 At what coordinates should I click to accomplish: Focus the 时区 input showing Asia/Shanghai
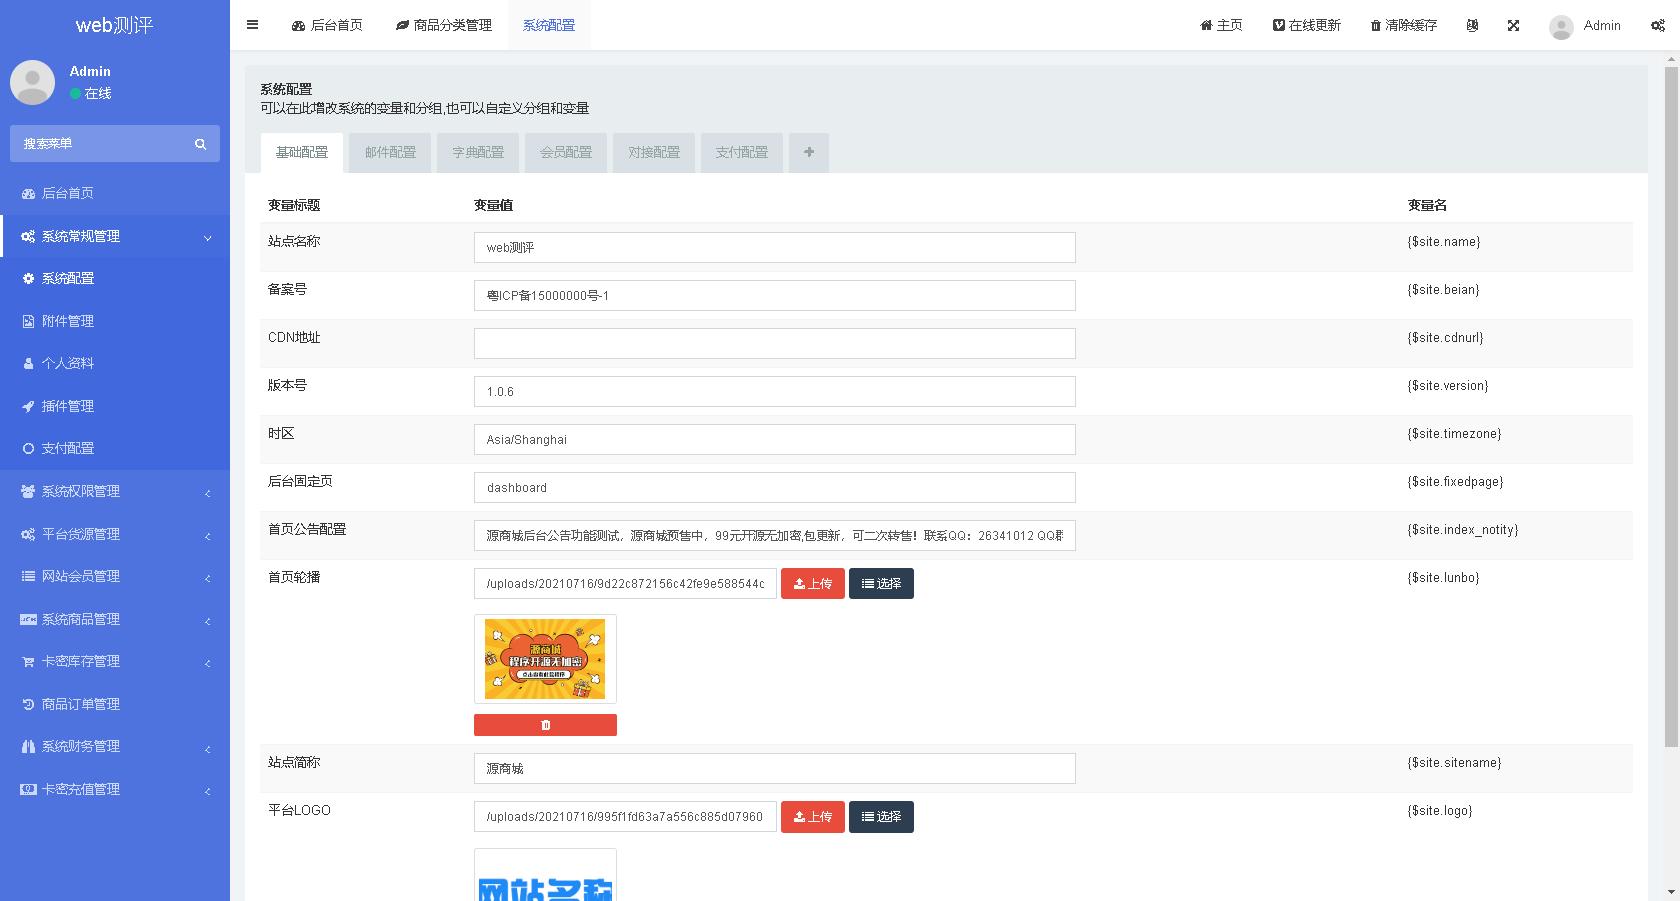[775, 439]
